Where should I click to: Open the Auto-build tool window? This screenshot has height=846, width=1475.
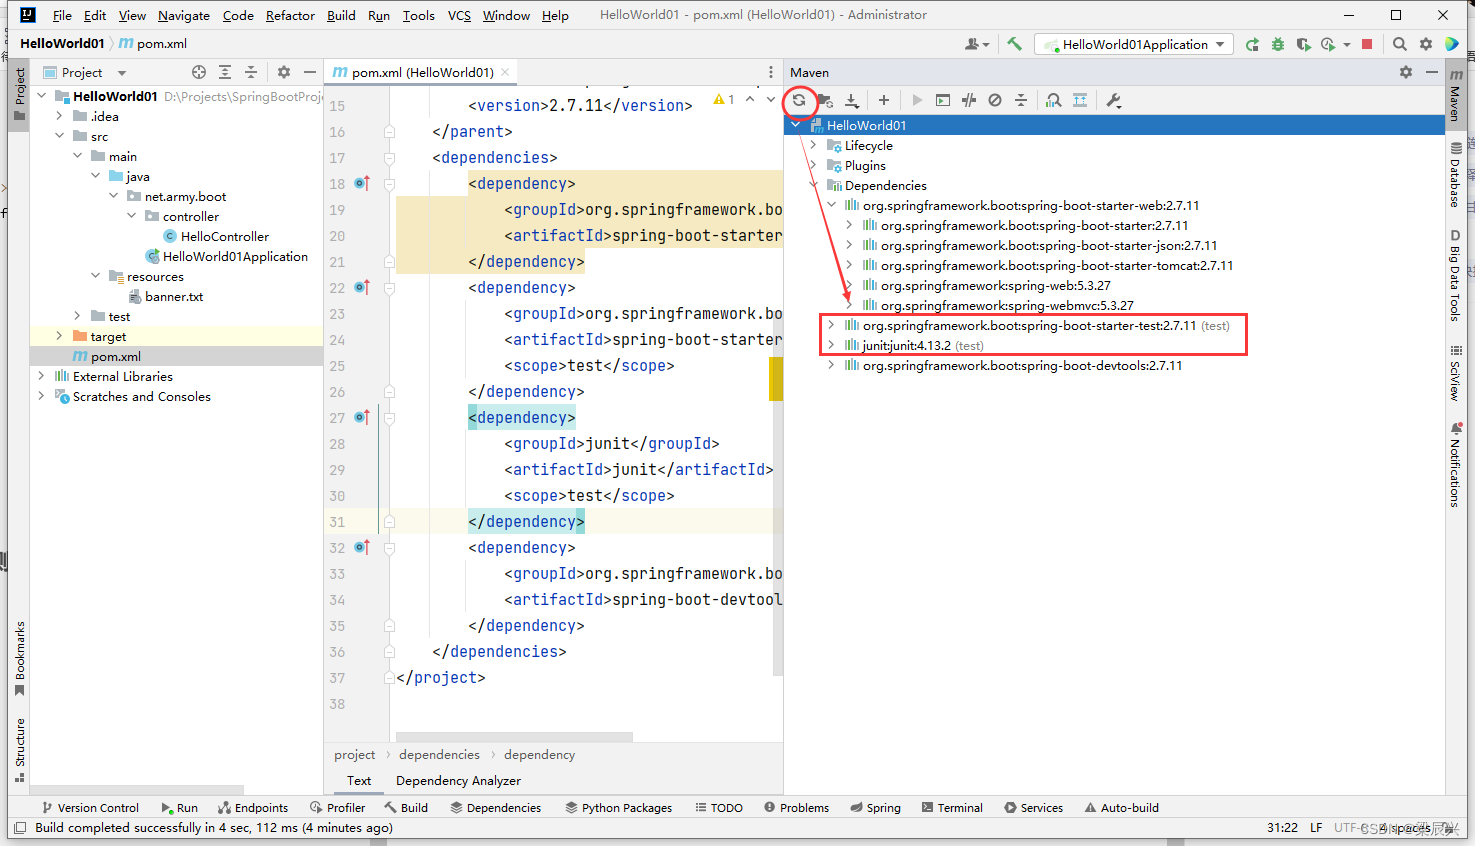pyautogui.click(x=1122, y=807)
